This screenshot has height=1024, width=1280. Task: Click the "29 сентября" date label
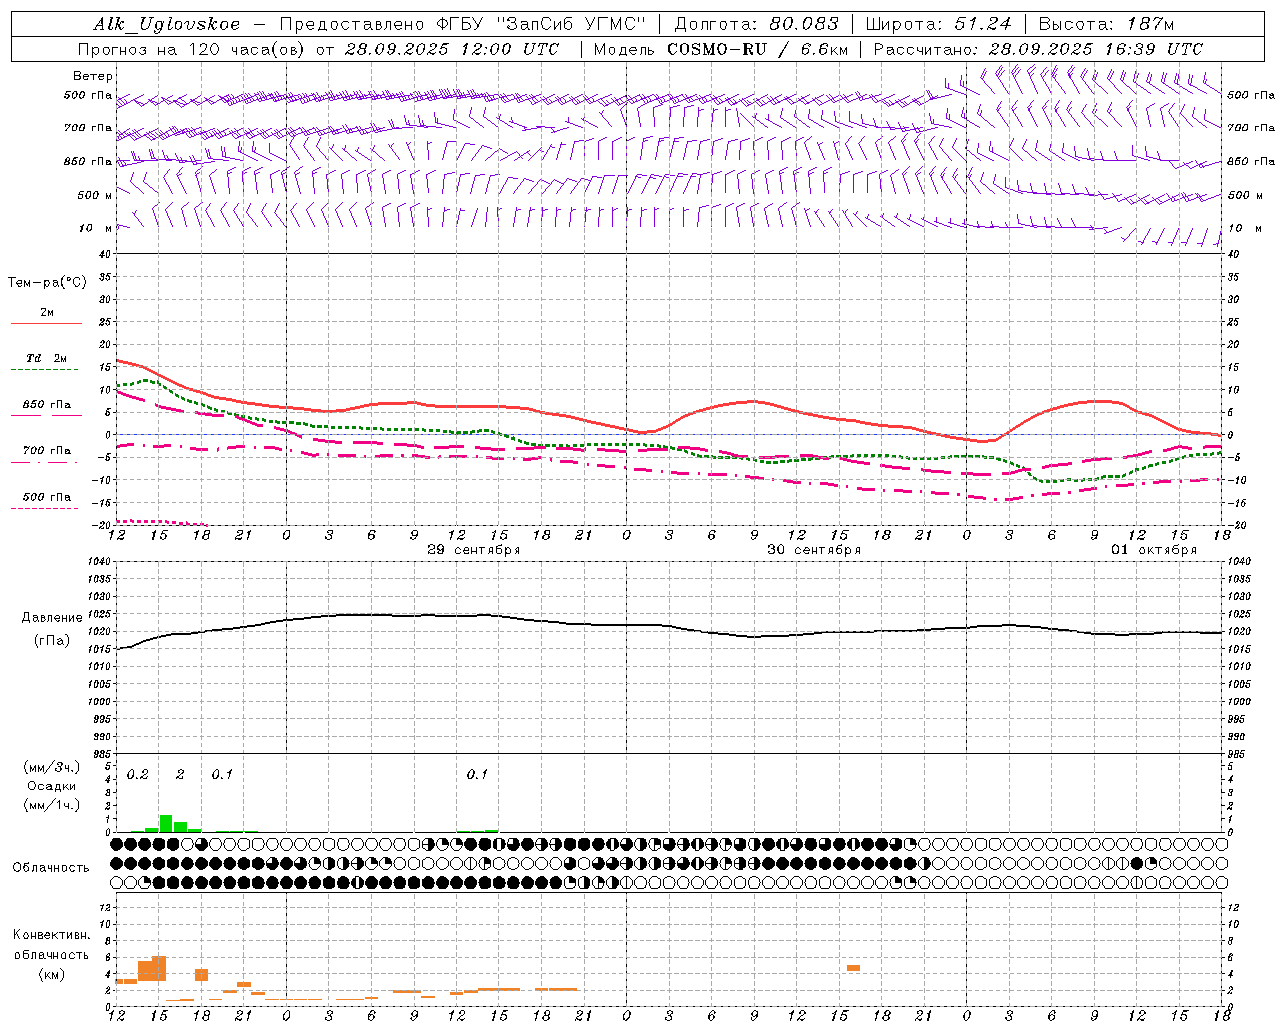[x=474, y=550]
